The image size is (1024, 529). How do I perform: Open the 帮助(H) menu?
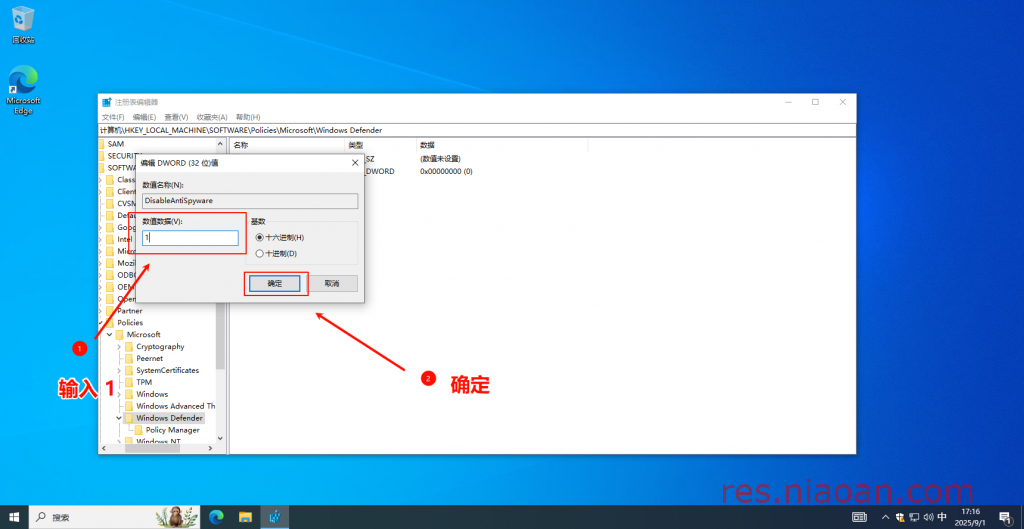click(248, 117)
